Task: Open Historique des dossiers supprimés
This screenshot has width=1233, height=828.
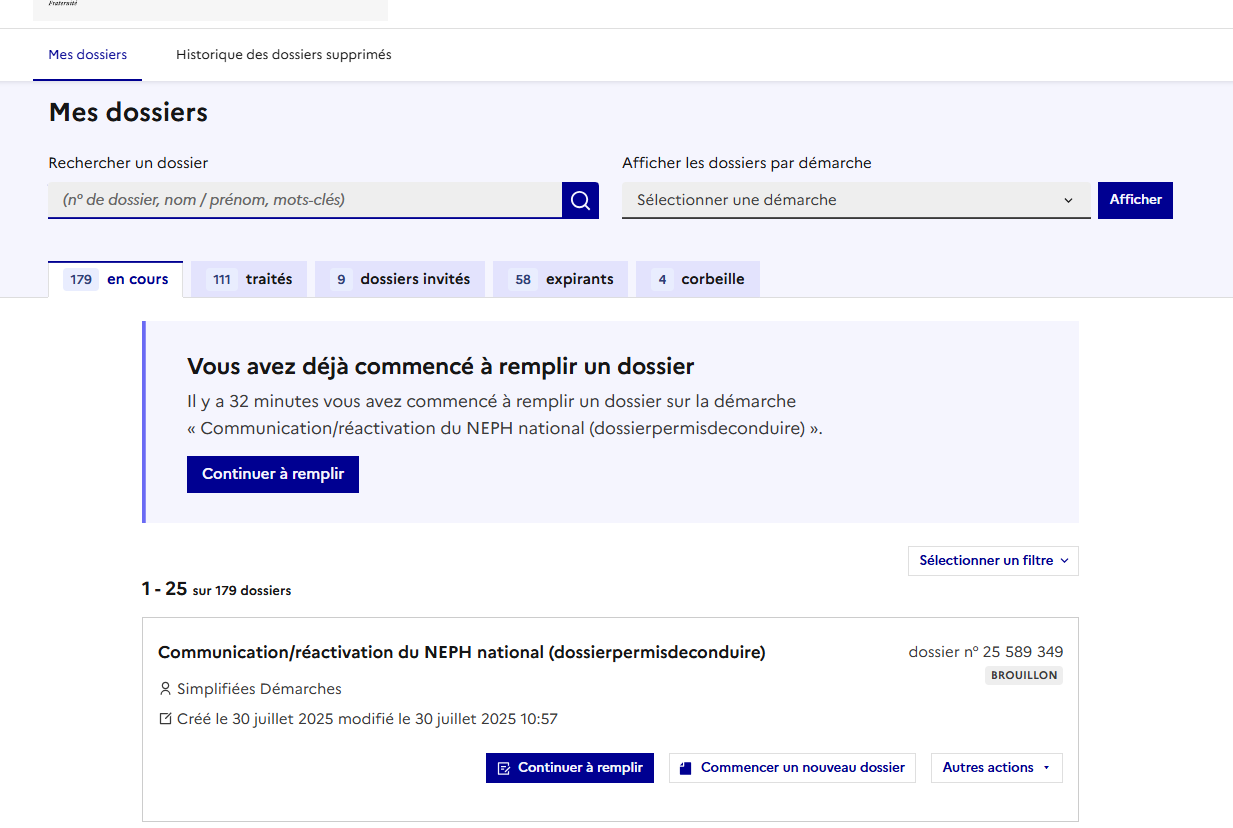Action: click(284, 55)
